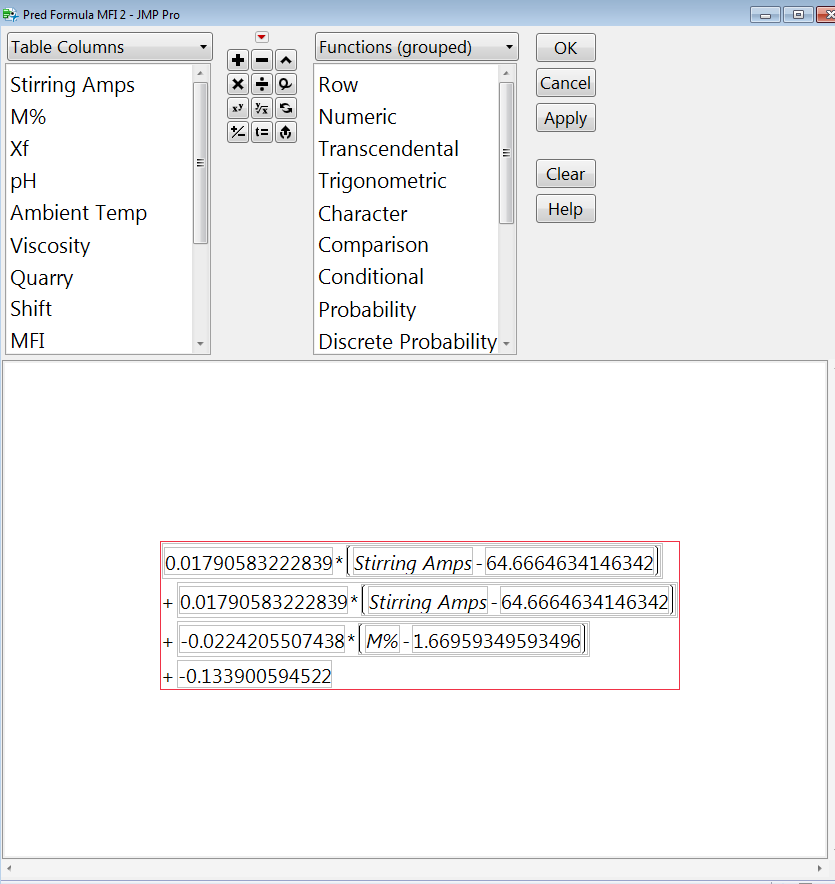This screenshot has width=835, height=884.
Task: Click the plus keypad icon
Action: pyautogui.click(x=237, y=60)
